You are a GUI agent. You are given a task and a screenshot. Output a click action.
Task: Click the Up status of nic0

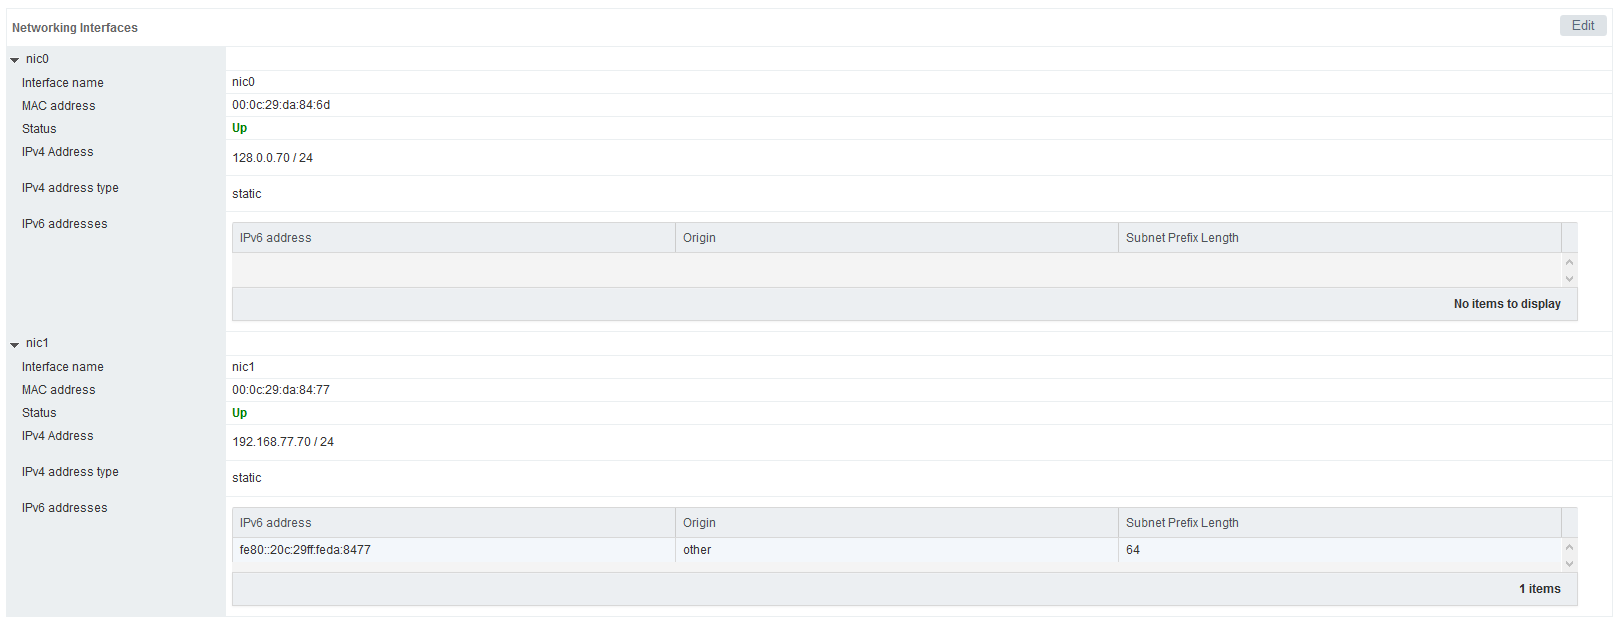point(239,128)
